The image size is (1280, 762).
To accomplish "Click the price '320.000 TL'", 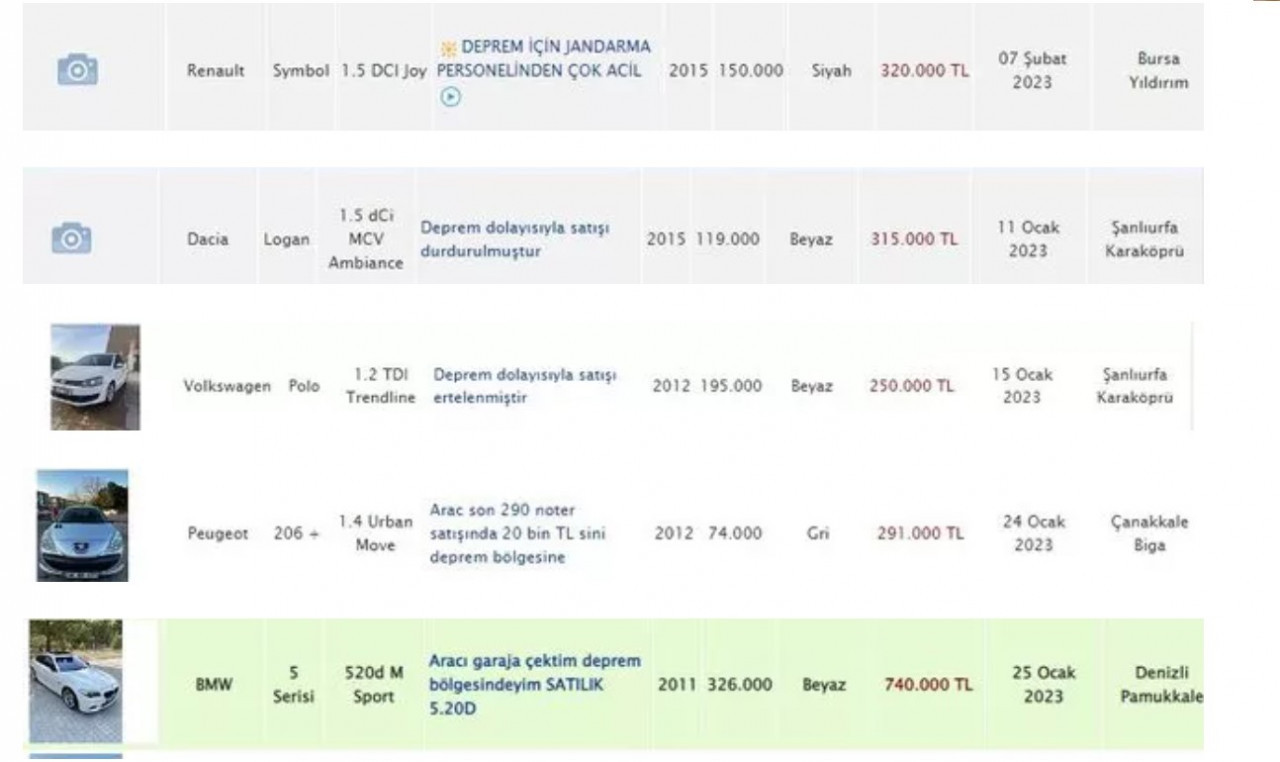I will click(x=924, y=72).
